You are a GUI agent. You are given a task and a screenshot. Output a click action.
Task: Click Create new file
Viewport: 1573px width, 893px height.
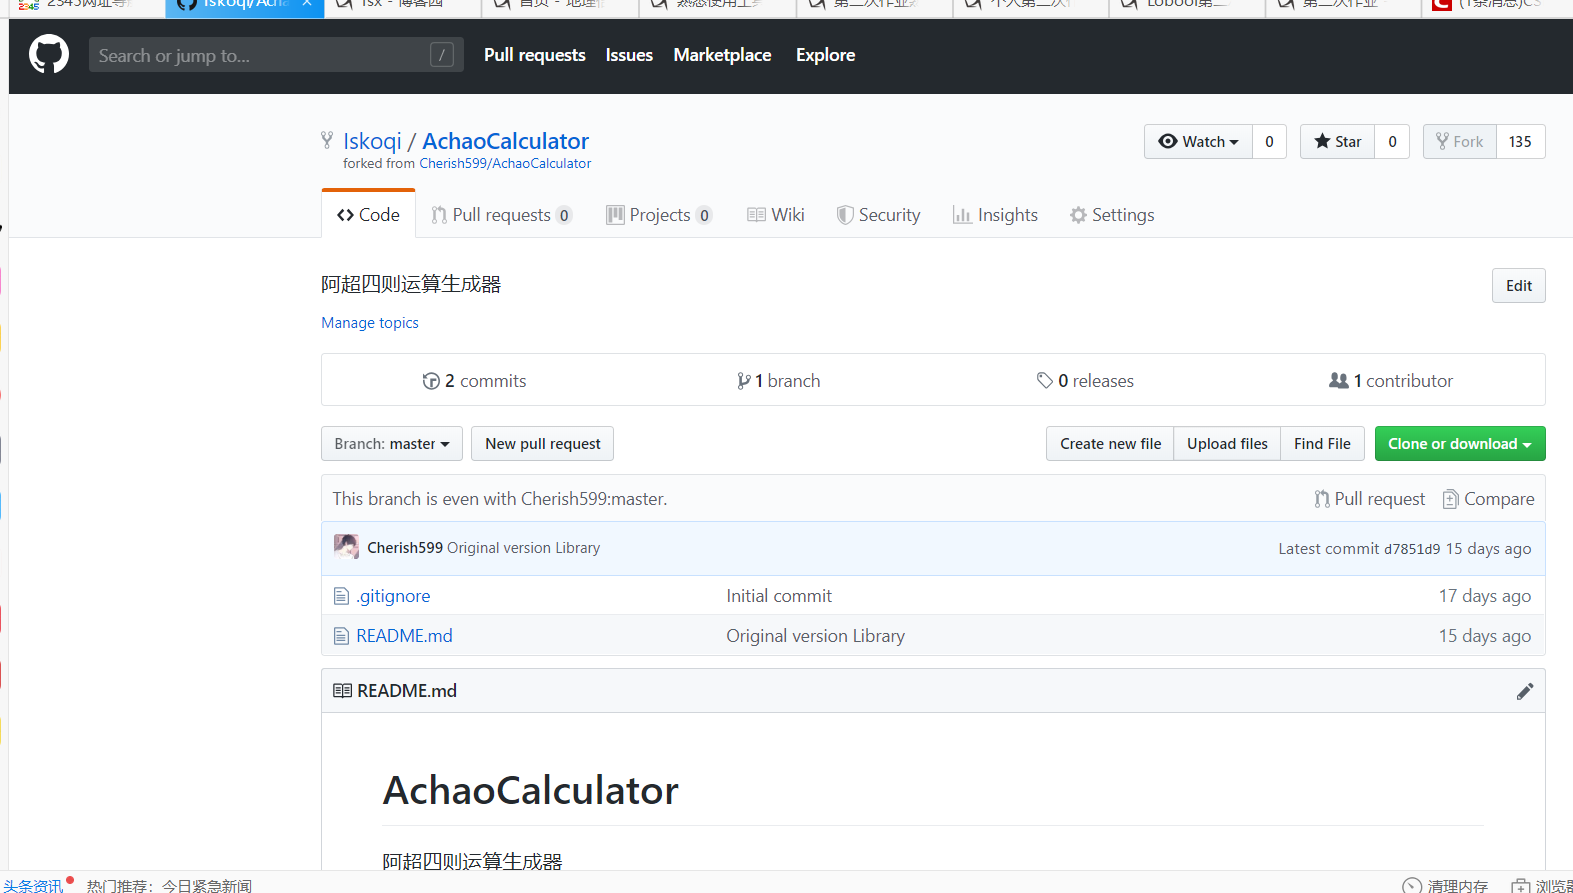click(x=1110, y=444)
